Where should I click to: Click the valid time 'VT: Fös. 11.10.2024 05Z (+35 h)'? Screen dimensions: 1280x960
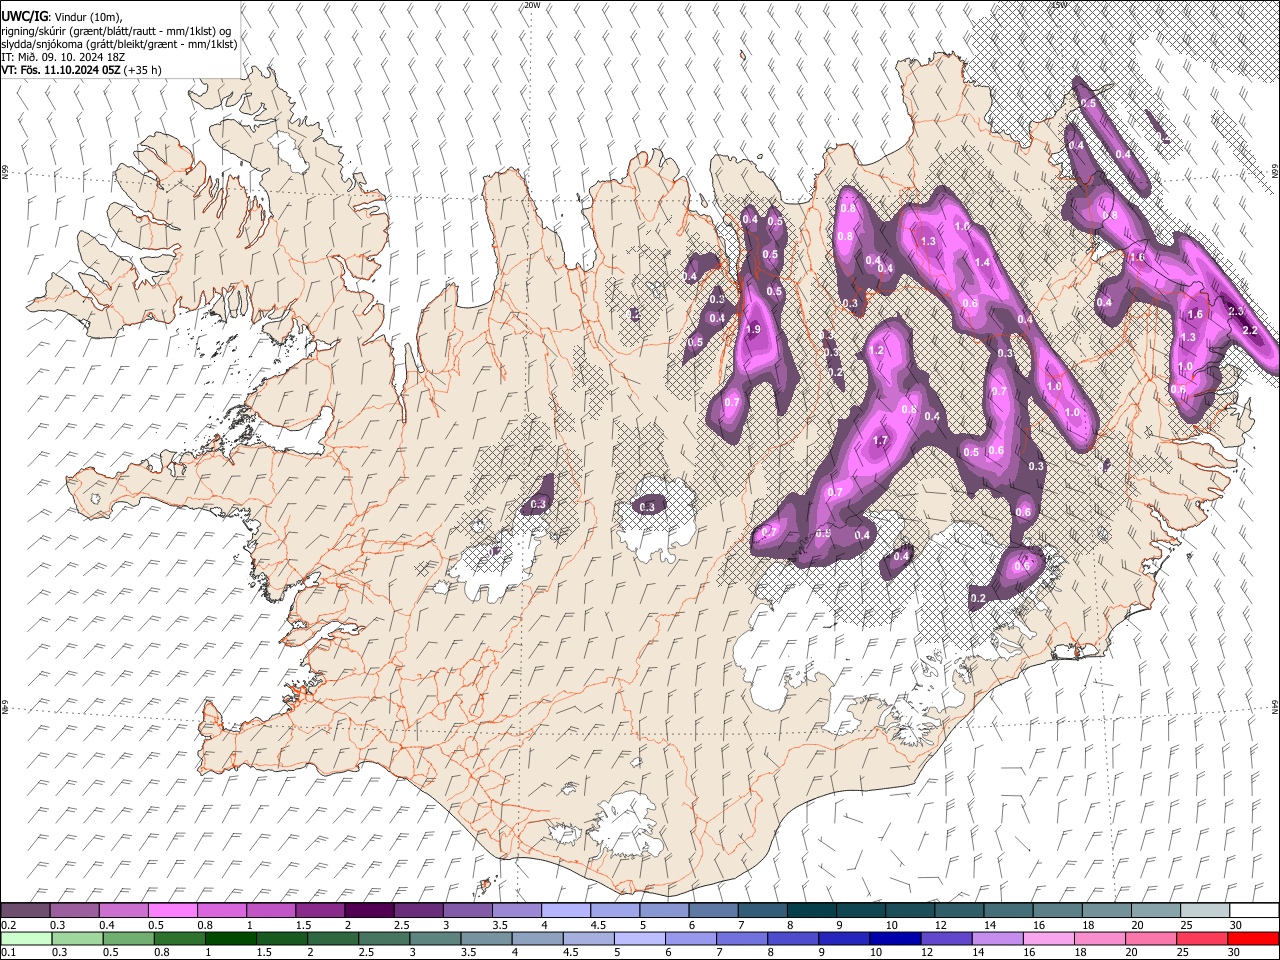point(81,70)
